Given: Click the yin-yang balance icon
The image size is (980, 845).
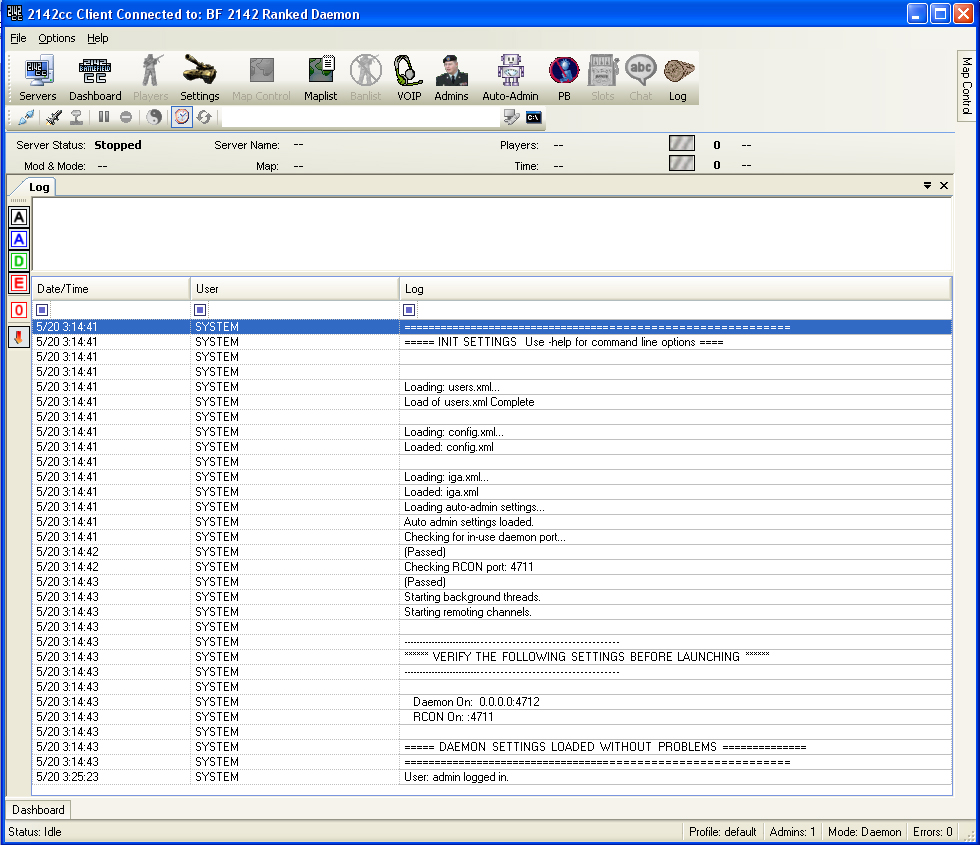Looking at the screenshot, I should 154,117.
